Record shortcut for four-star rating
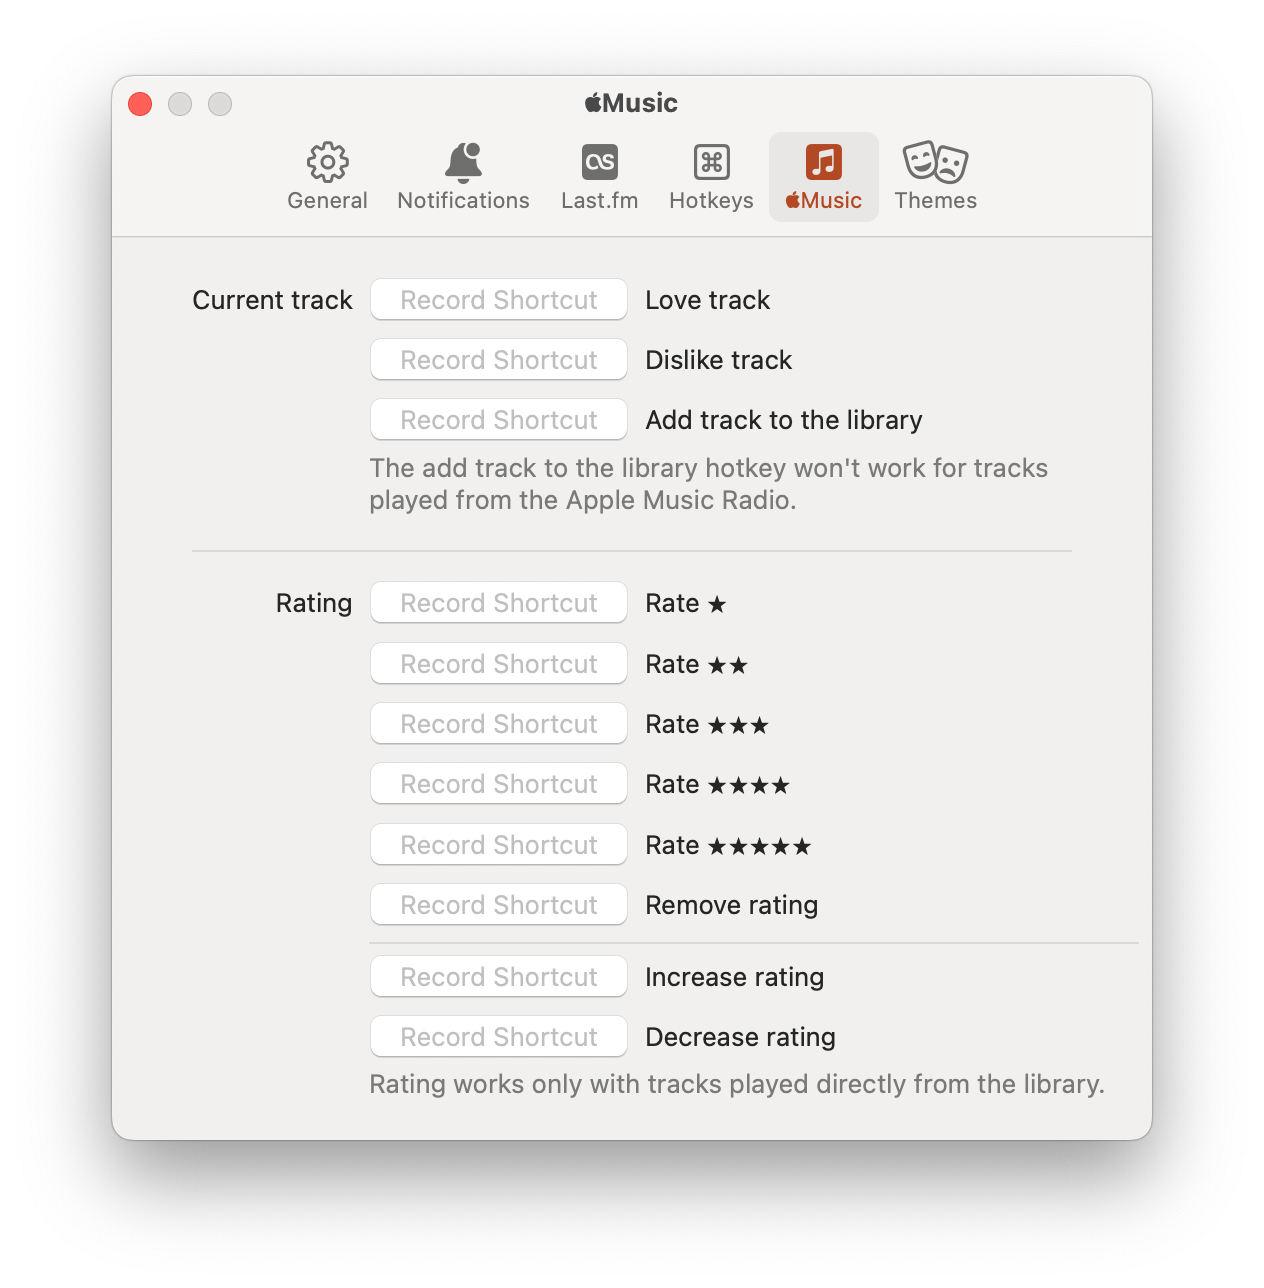This screenshot has width=1264, height=1288. point(499,784)
